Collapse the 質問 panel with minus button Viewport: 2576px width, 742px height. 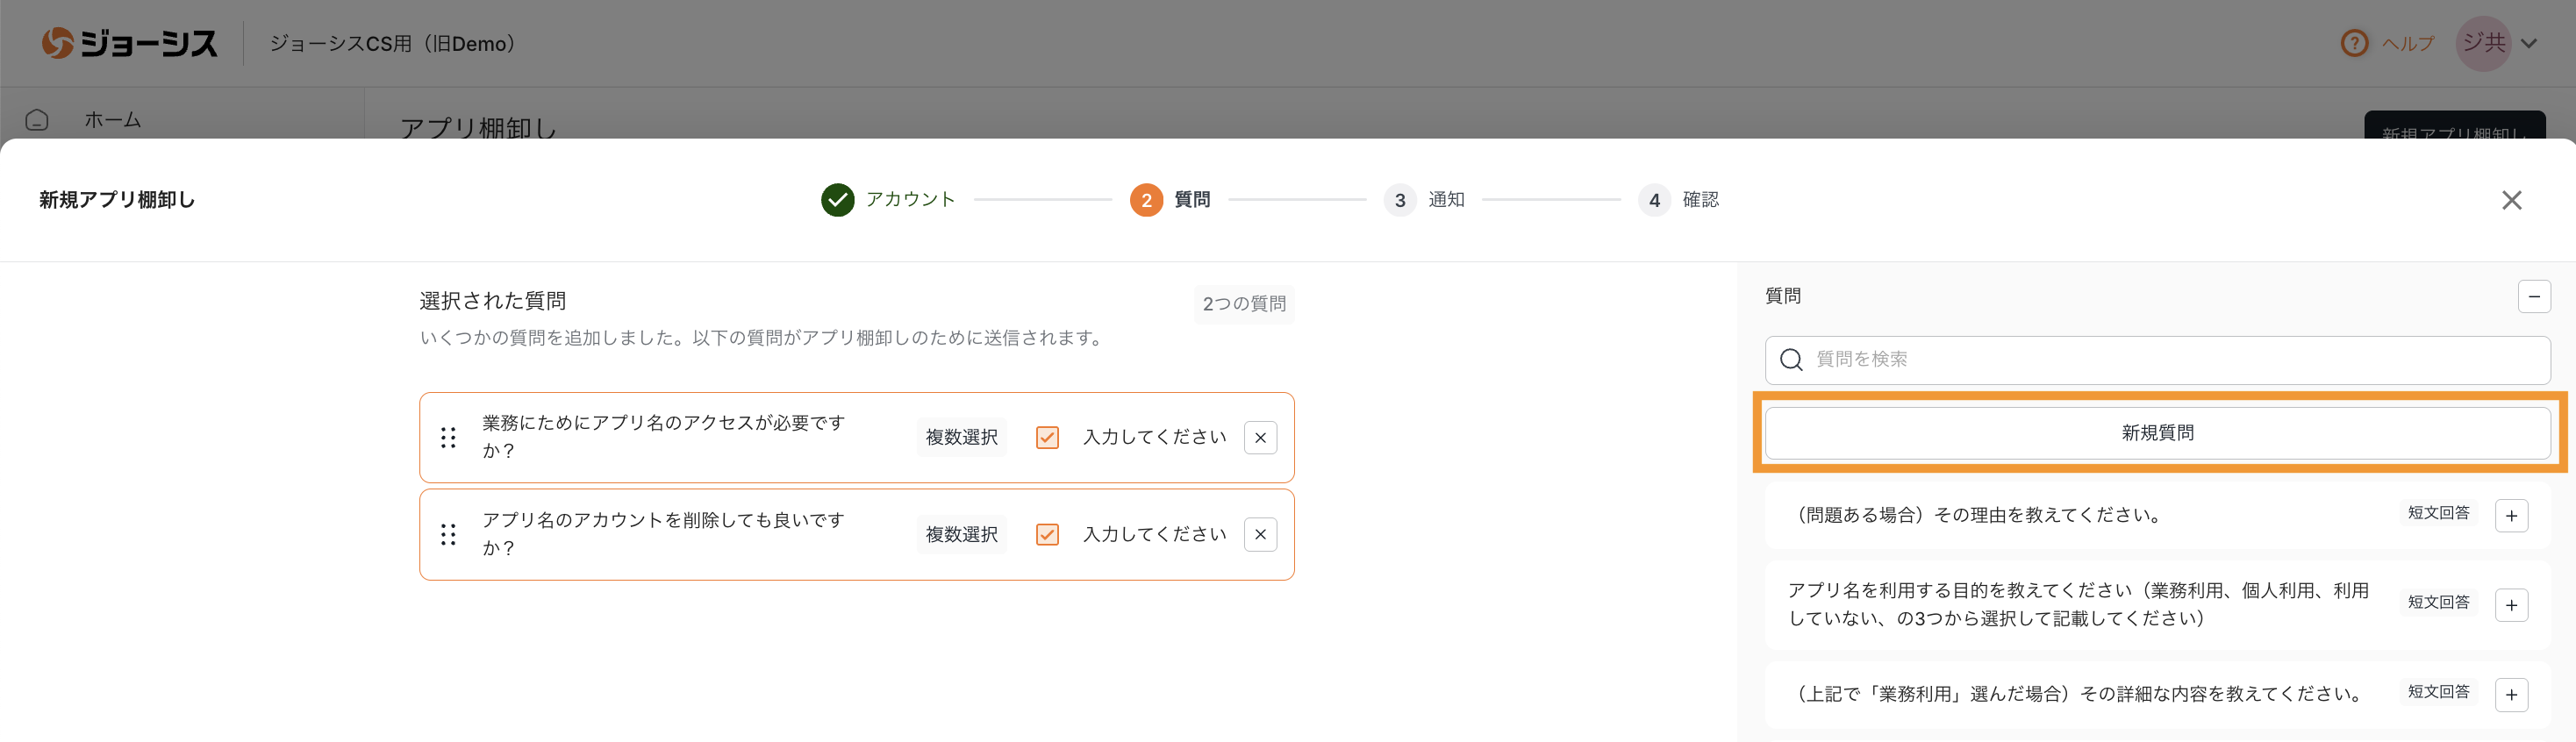point(2533,296)
